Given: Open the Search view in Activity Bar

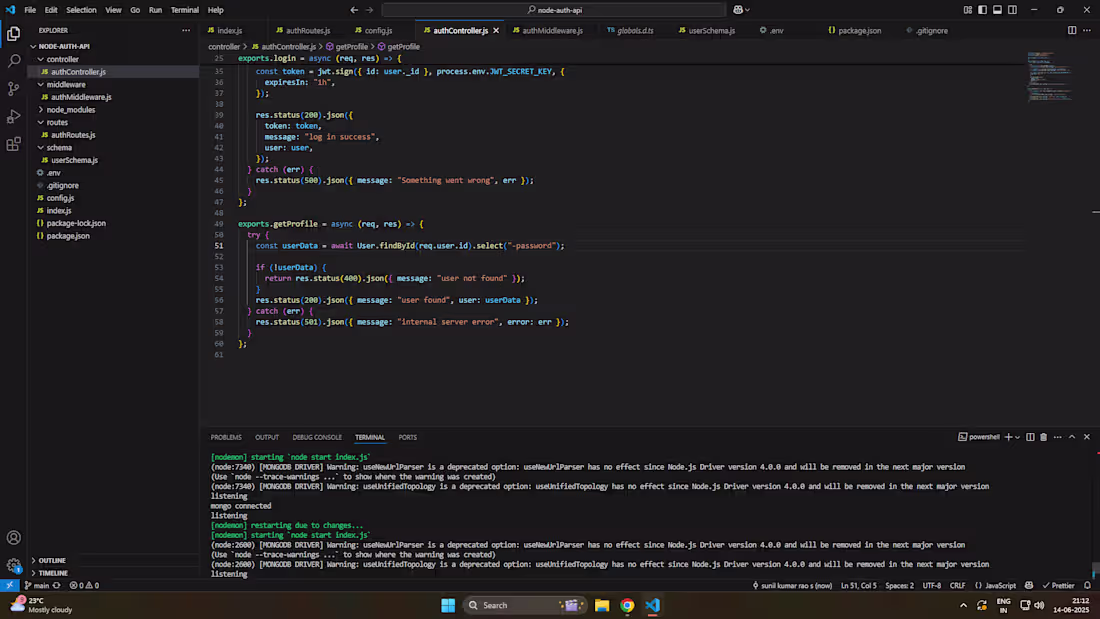Looking at the screenshot, I should tap(13, 61).
